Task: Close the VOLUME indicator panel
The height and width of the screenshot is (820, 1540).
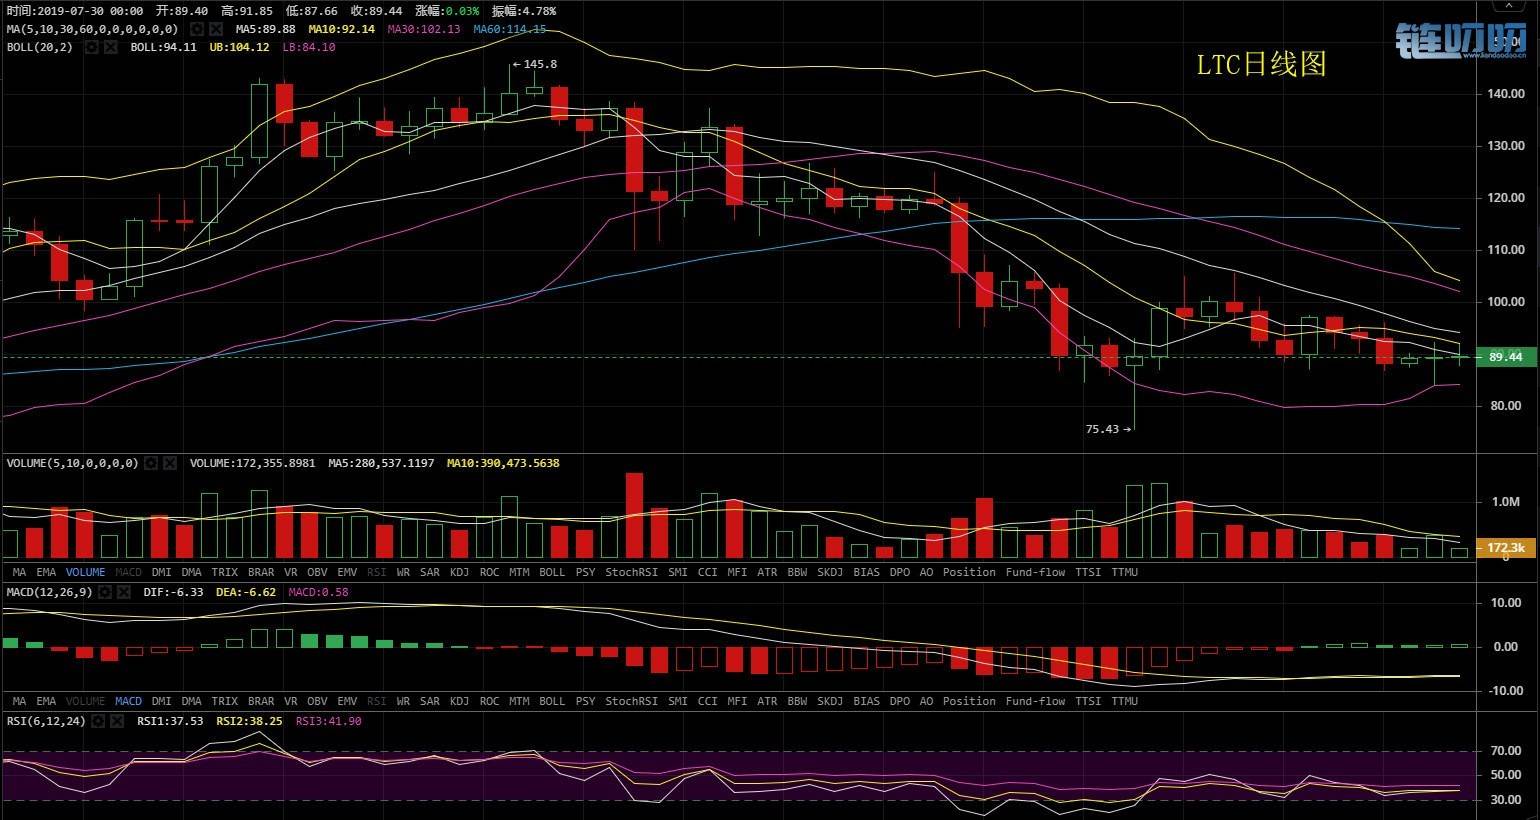Action: click(170, 463)
